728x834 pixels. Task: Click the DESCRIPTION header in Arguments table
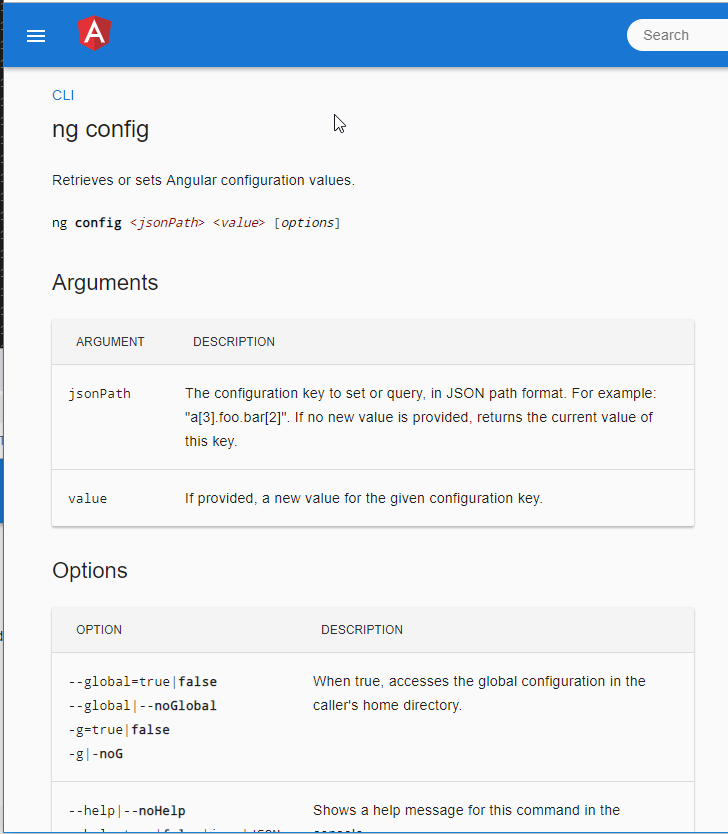coord(234,341)
